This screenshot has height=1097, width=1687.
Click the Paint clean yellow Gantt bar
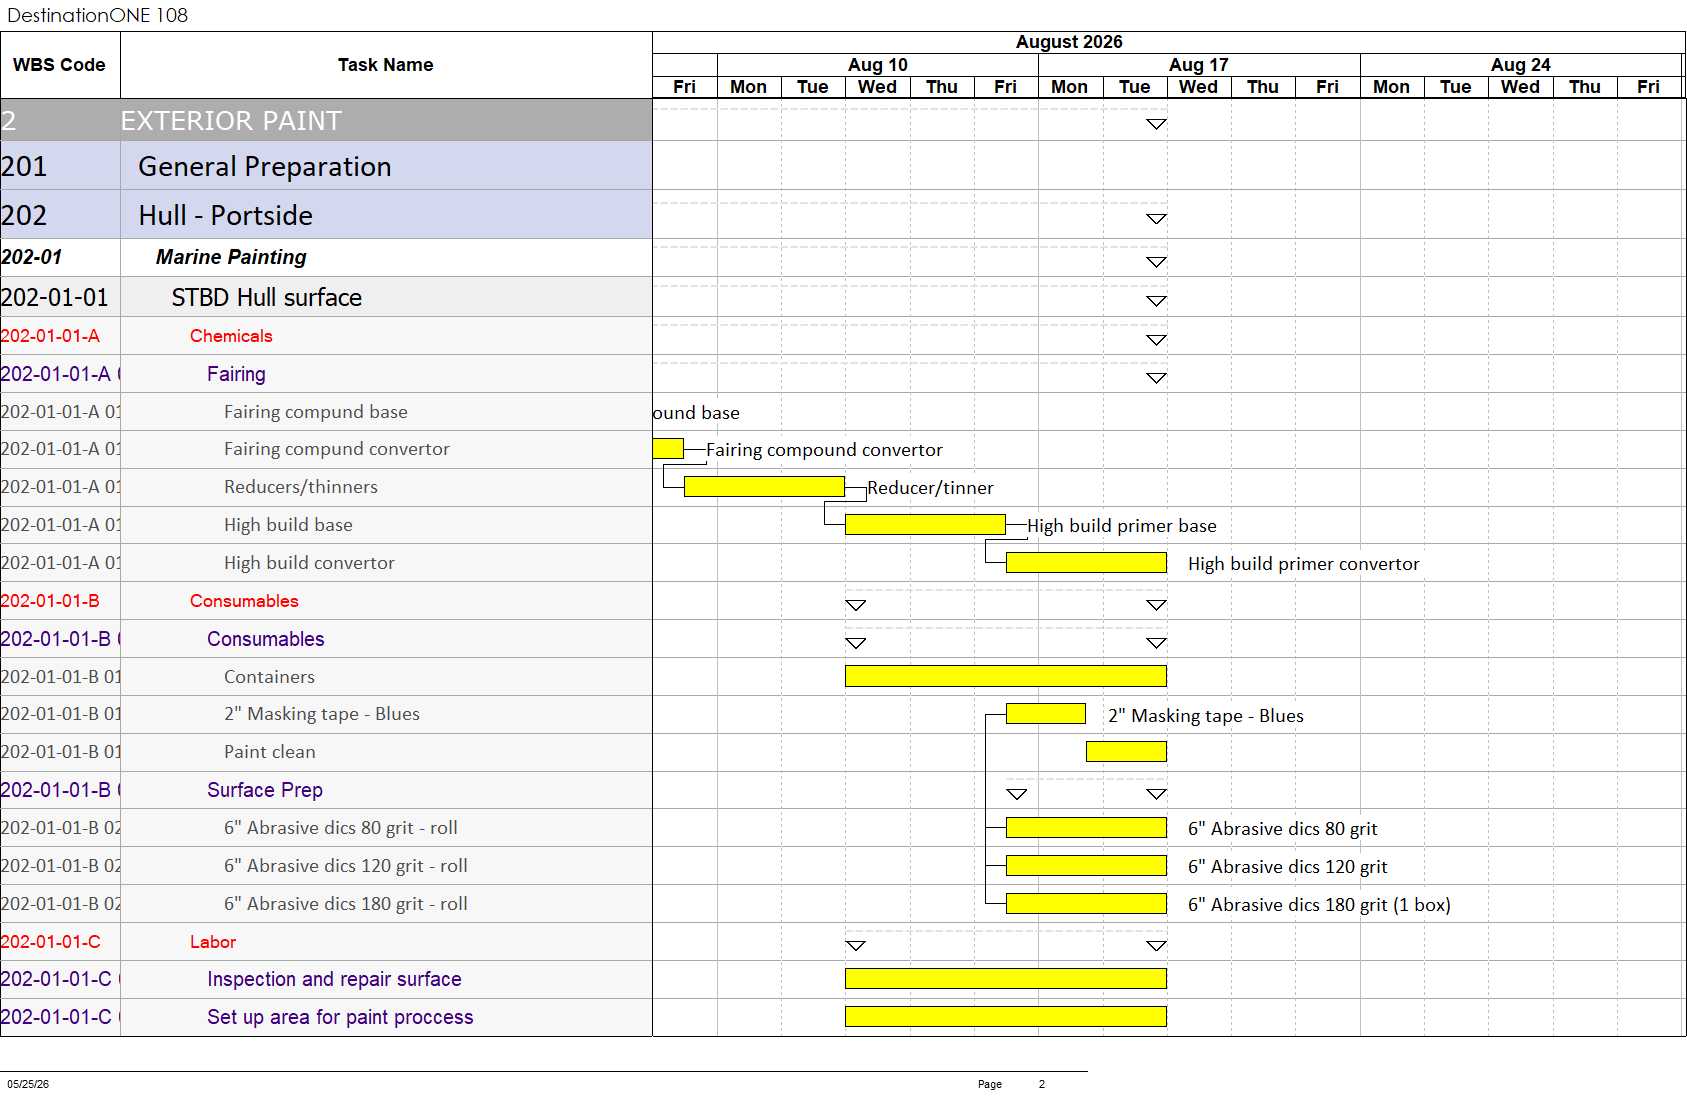1126,752
